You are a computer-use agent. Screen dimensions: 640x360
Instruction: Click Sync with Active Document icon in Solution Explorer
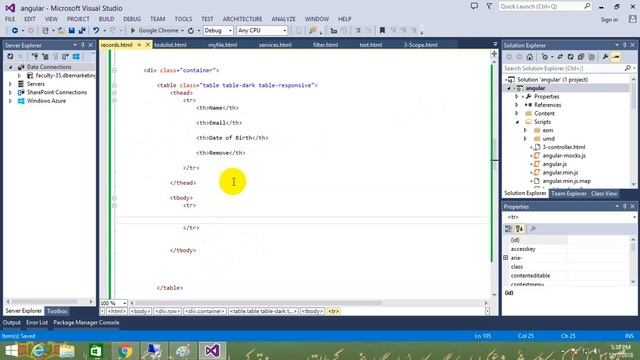(560, 57)
